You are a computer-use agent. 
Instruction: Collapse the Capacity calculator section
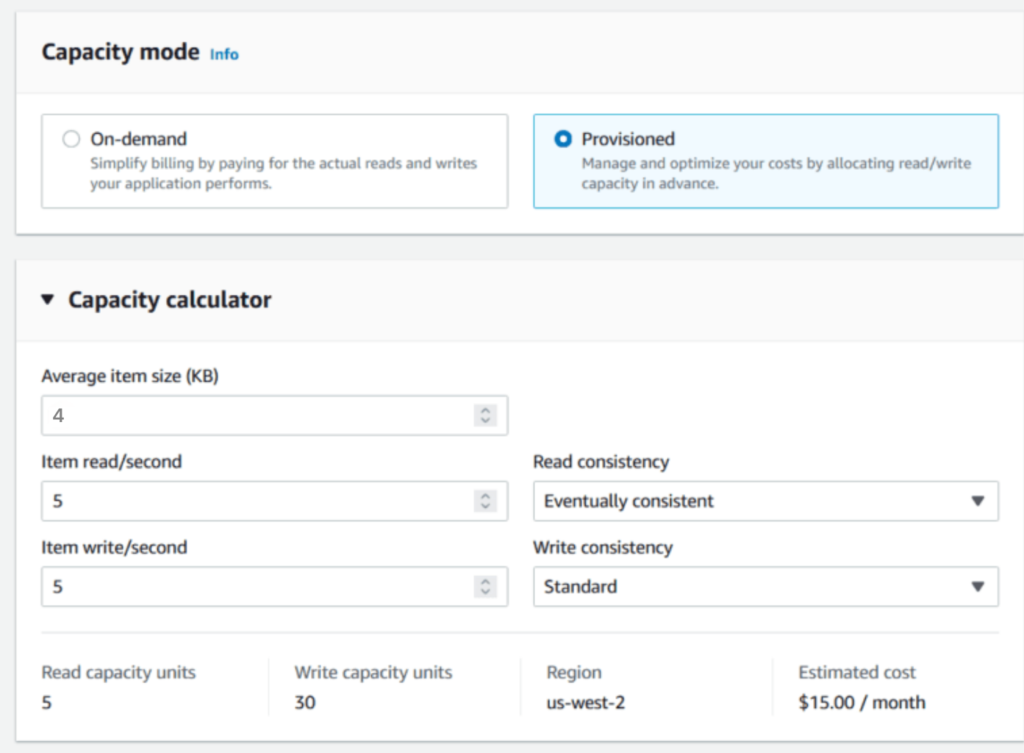click(47, 299)
